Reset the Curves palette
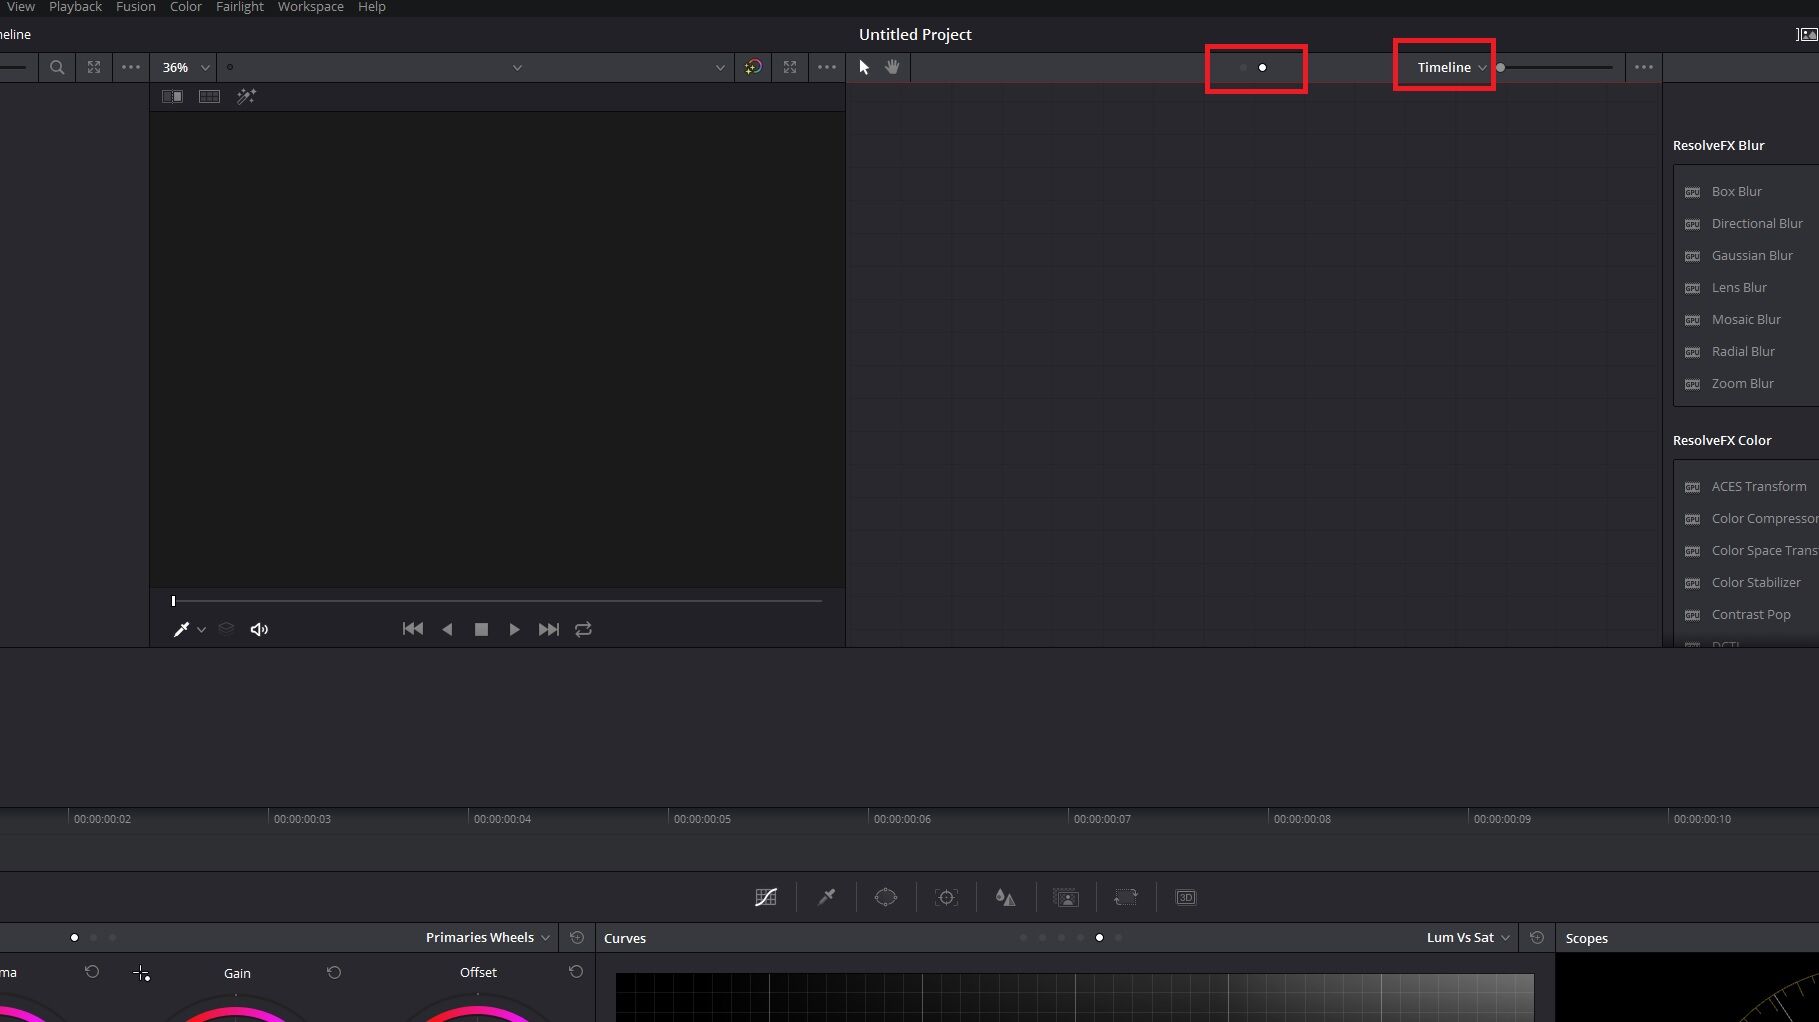The image size is (1819, 1022). pos(1537,937)
